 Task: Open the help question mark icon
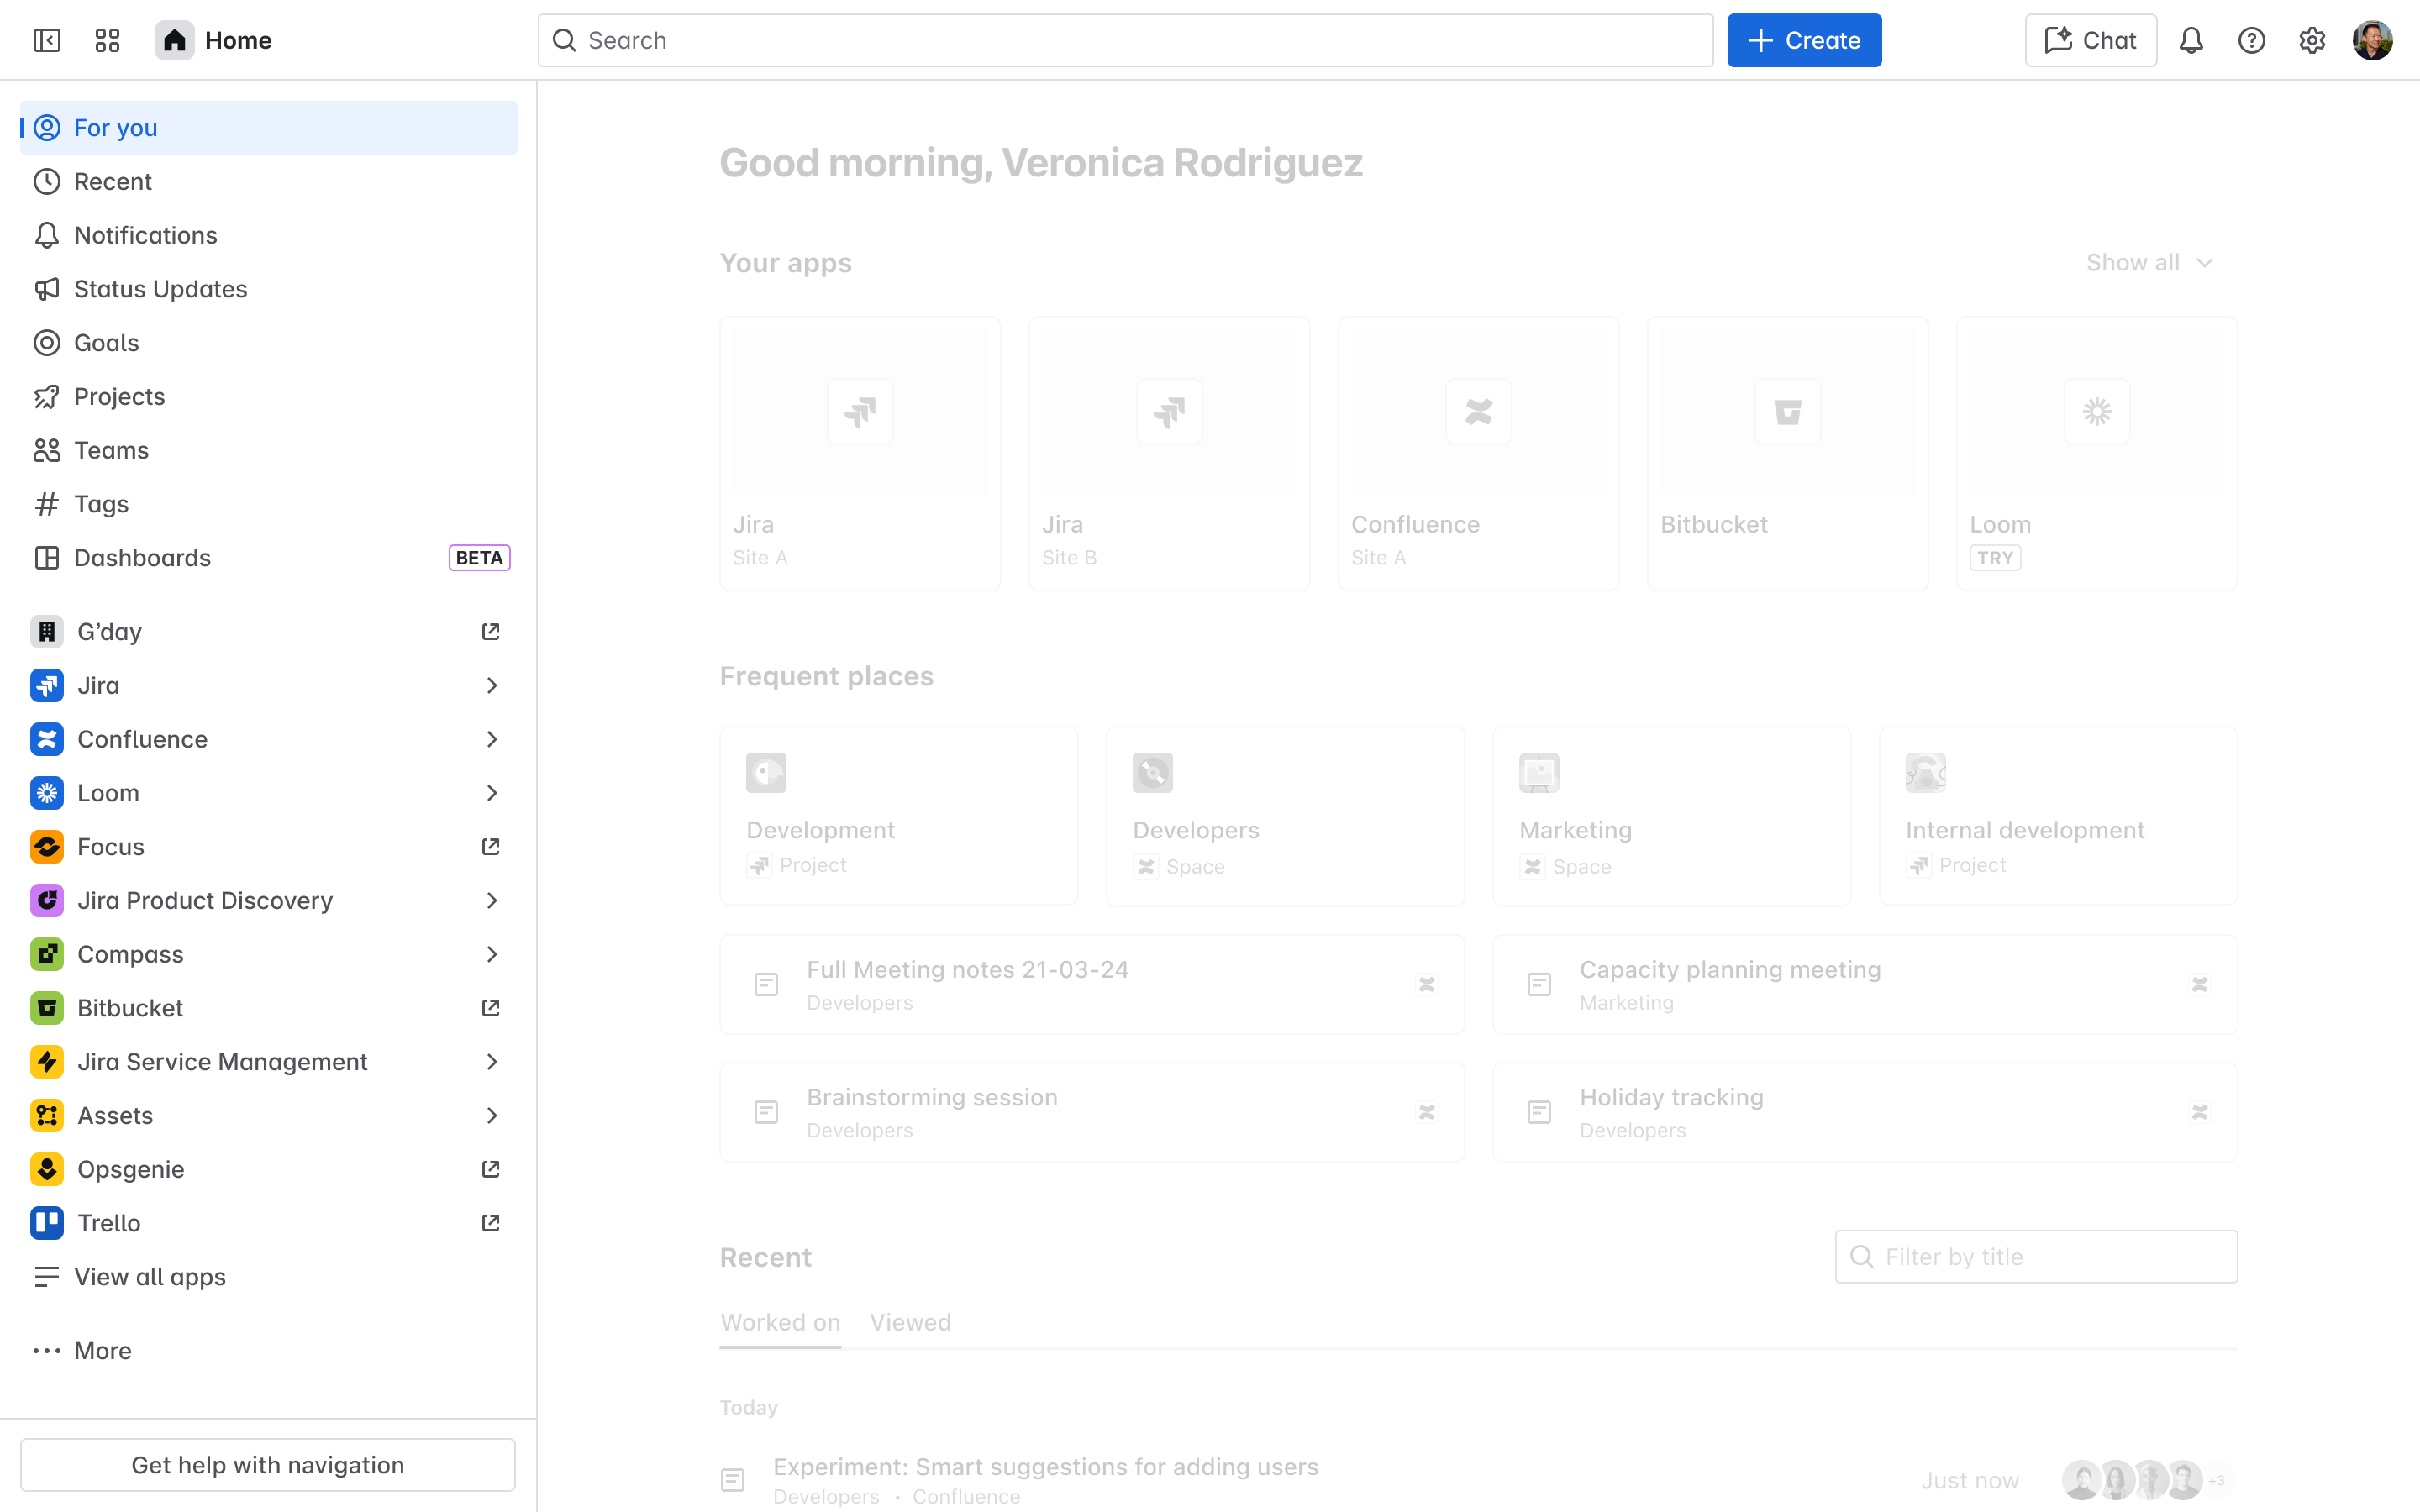[2251, 40]
